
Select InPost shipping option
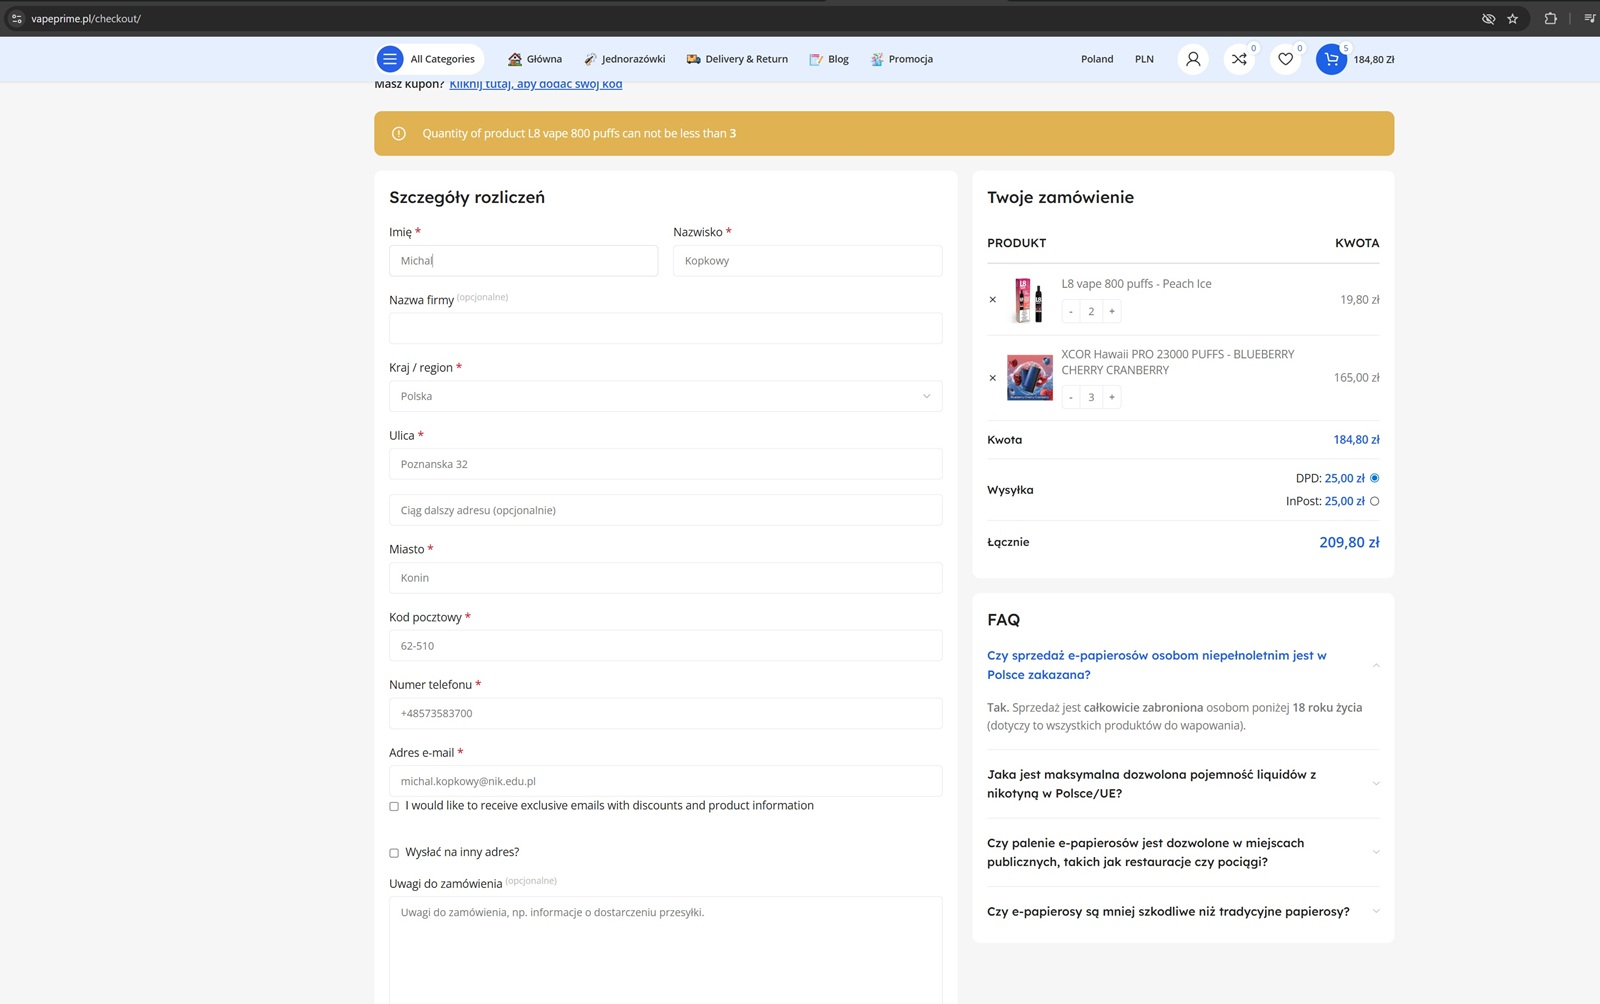1374,502
